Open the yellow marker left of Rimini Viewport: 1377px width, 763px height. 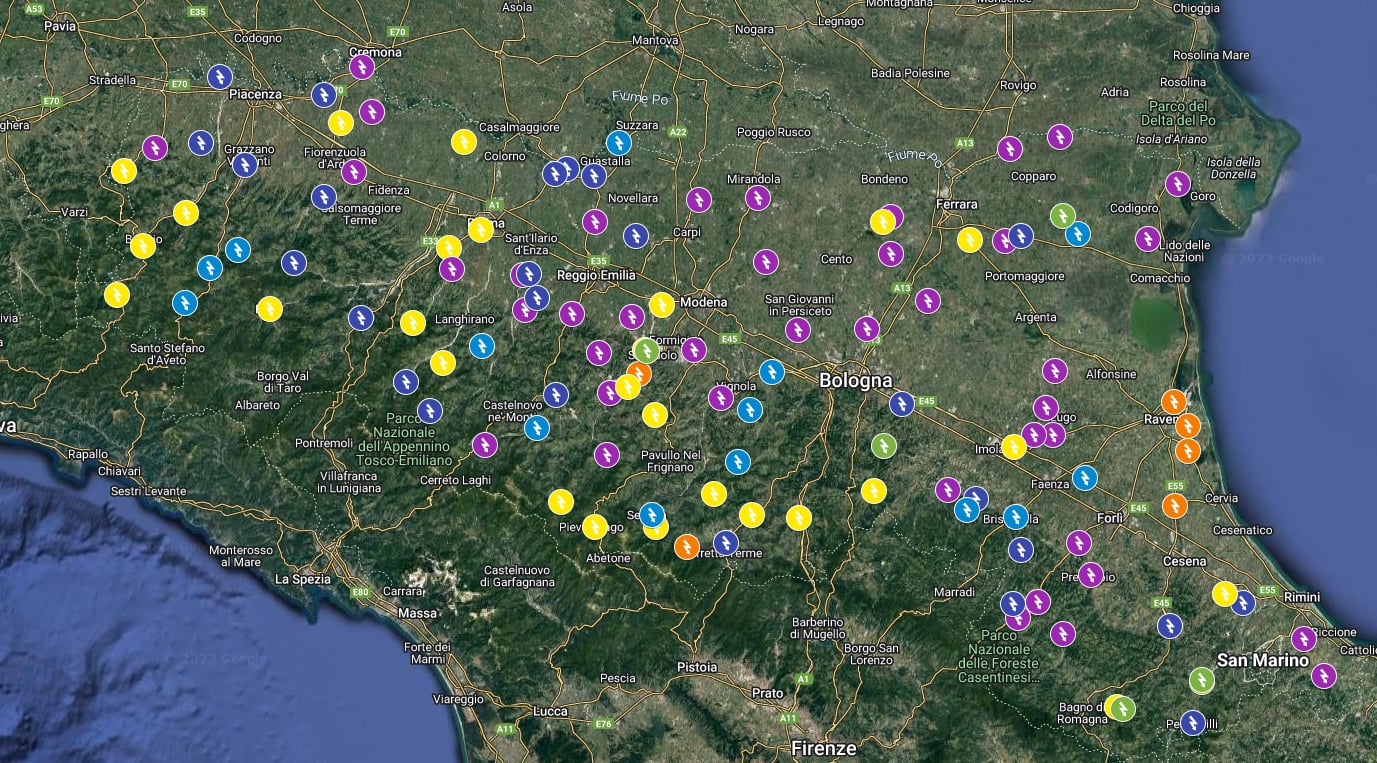pyautogui.click(x=1225, y=594)
